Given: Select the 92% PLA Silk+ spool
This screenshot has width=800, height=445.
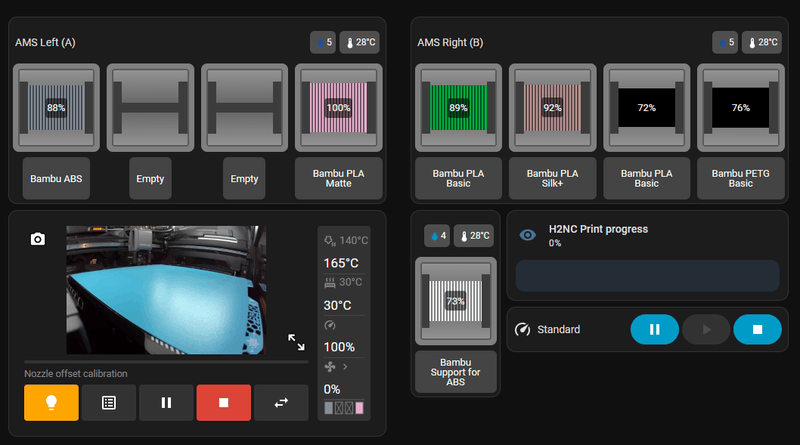Looking at the screenshot, I should pos(553,108).
